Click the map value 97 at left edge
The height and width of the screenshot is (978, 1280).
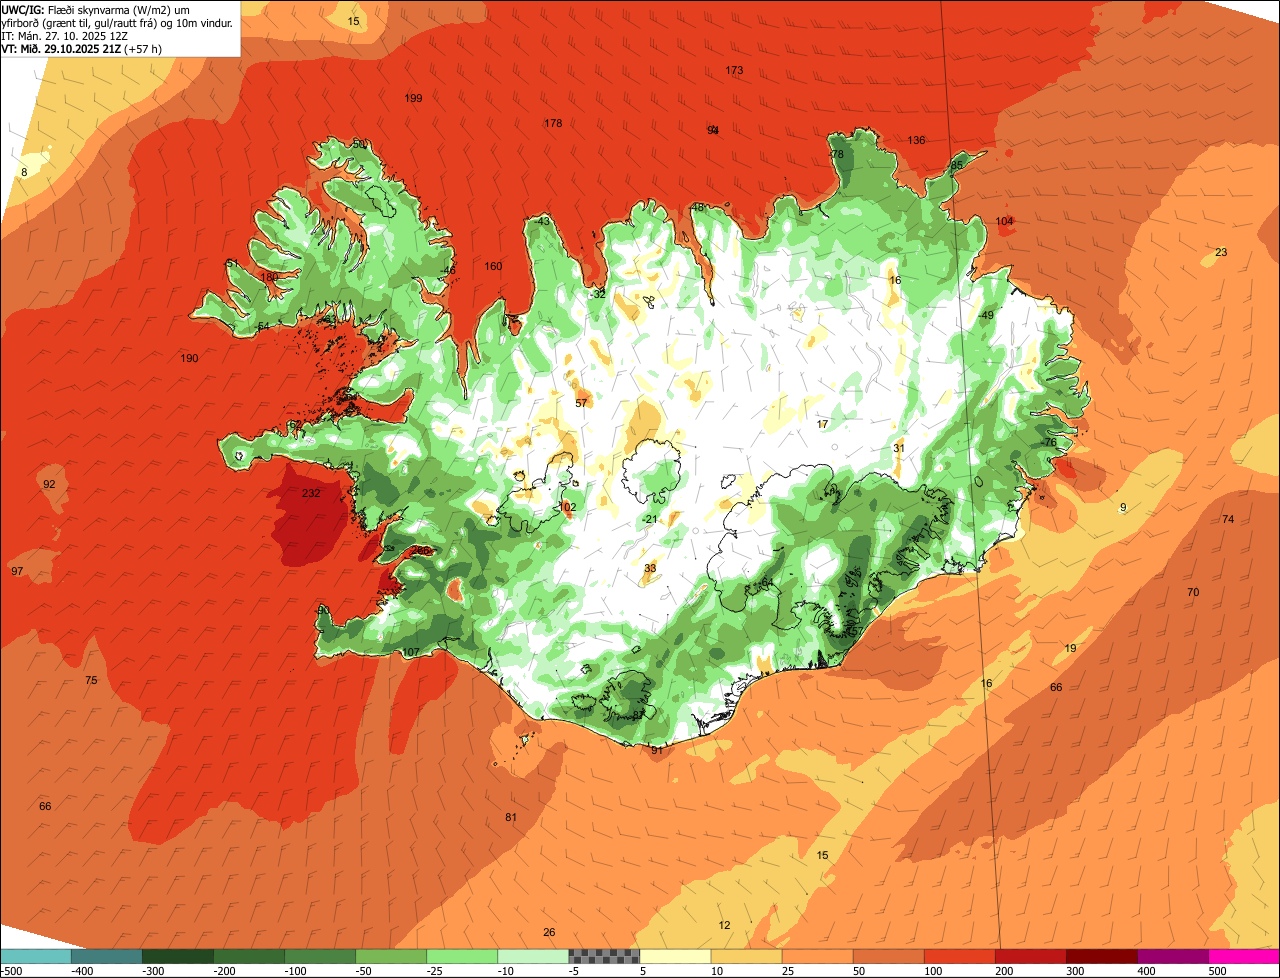coord(17,571)
